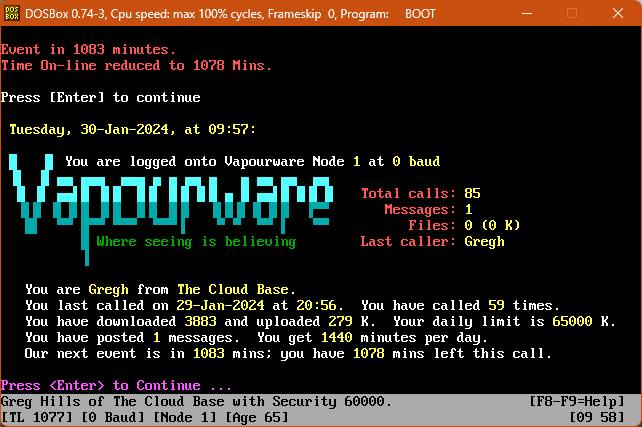Click the '[TL 1077]' time-left indicator
642x427 pixels.
(36, 418)
